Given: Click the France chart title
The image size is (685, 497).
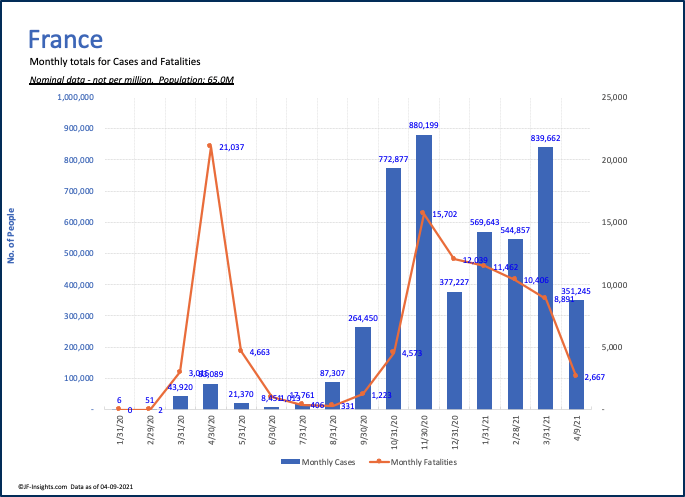Looking at the screenshot, I should tap(65, 39).
